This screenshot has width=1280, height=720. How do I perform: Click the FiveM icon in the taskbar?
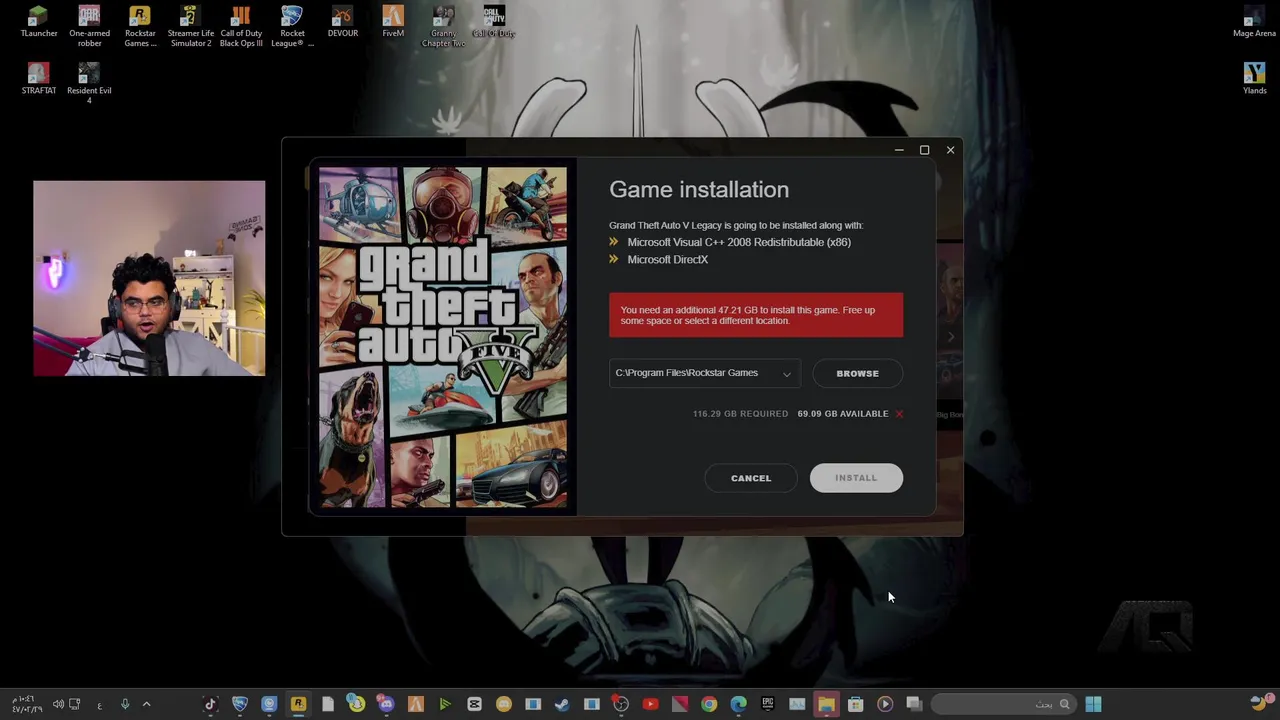pyautogui.click(x=415, y=704)
